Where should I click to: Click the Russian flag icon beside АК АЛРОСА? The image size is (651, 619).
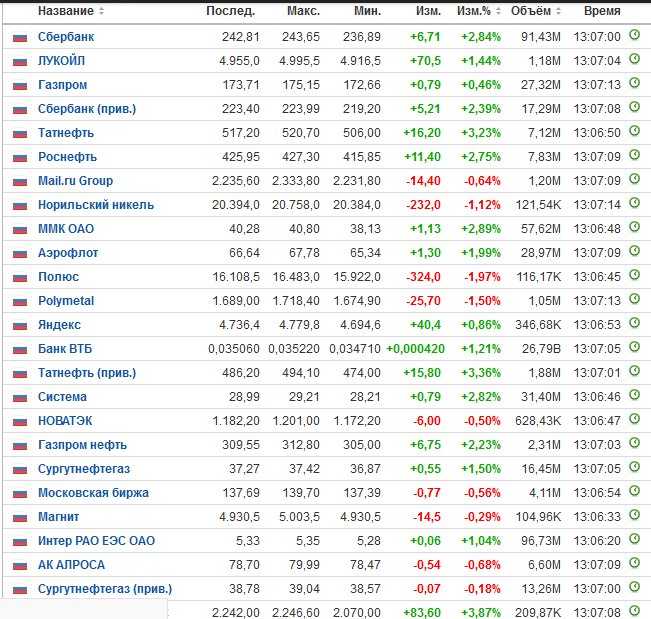point(20,566)
